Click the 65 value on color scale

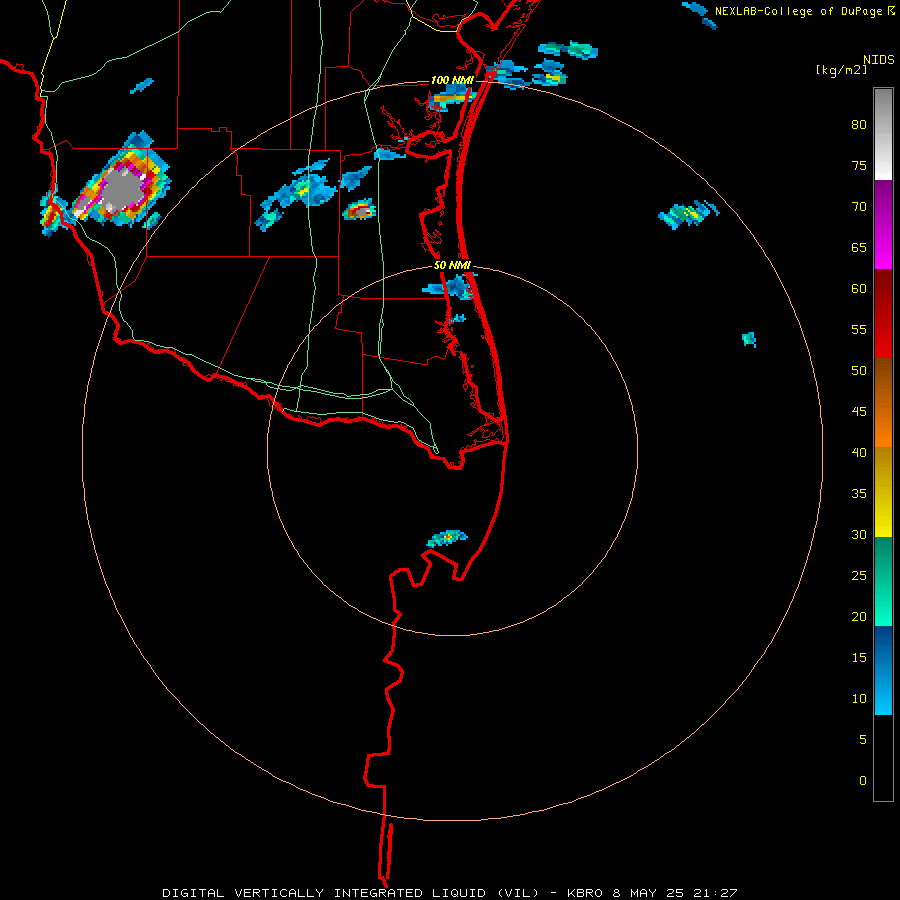click(x=859, y=247)
